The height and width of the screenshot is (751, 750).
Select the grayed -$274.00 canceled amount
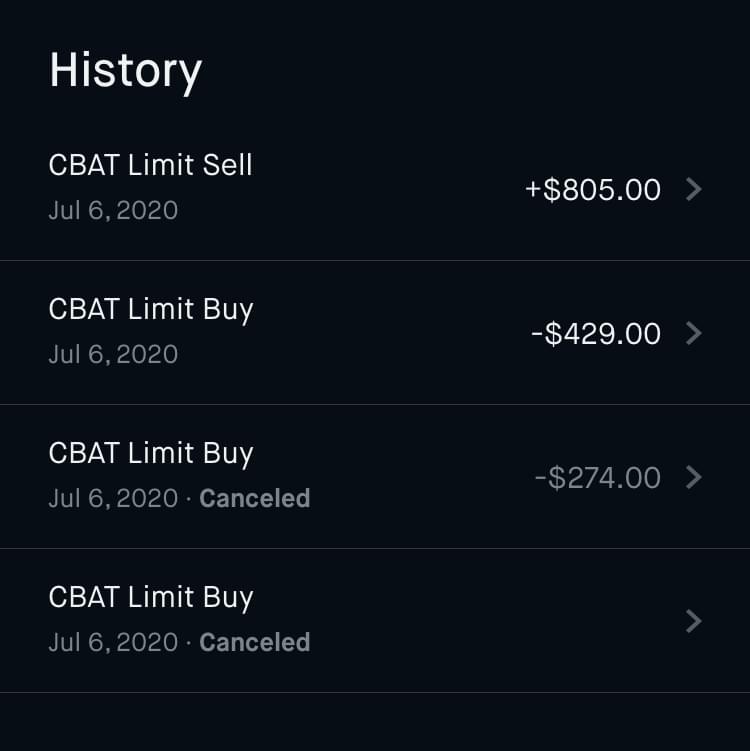(x=597, y=478)
